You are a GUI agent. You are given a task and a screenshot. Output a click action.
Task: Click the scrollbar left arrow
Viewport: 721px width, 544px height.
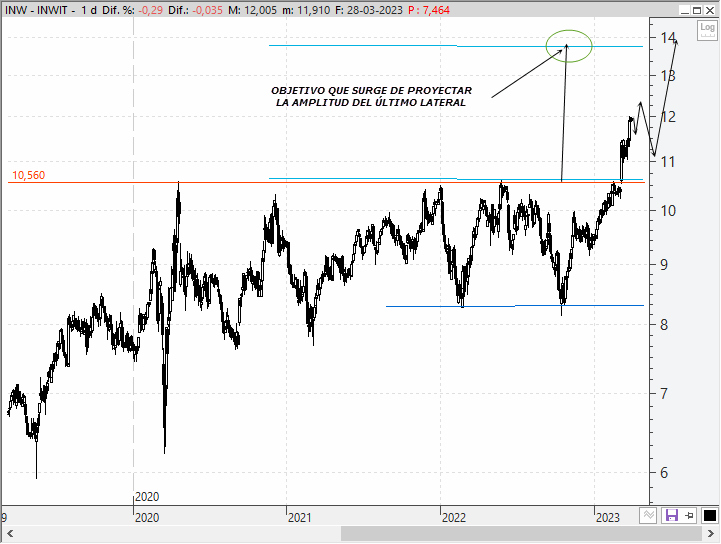10,534
